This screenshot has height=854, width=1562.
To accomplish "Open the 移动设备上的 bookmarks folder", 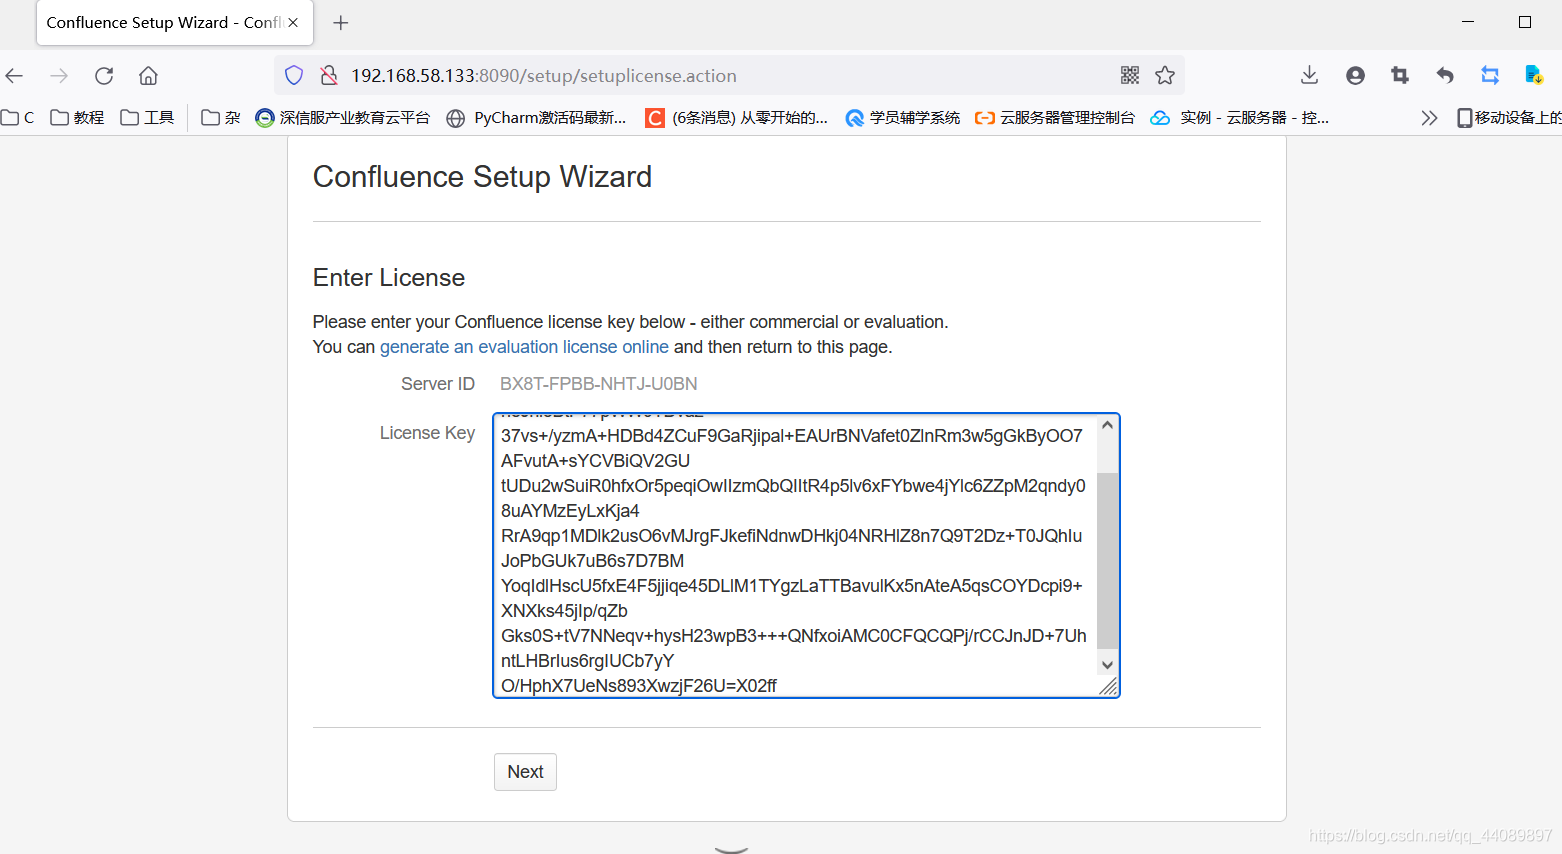I will [1509, 118].
